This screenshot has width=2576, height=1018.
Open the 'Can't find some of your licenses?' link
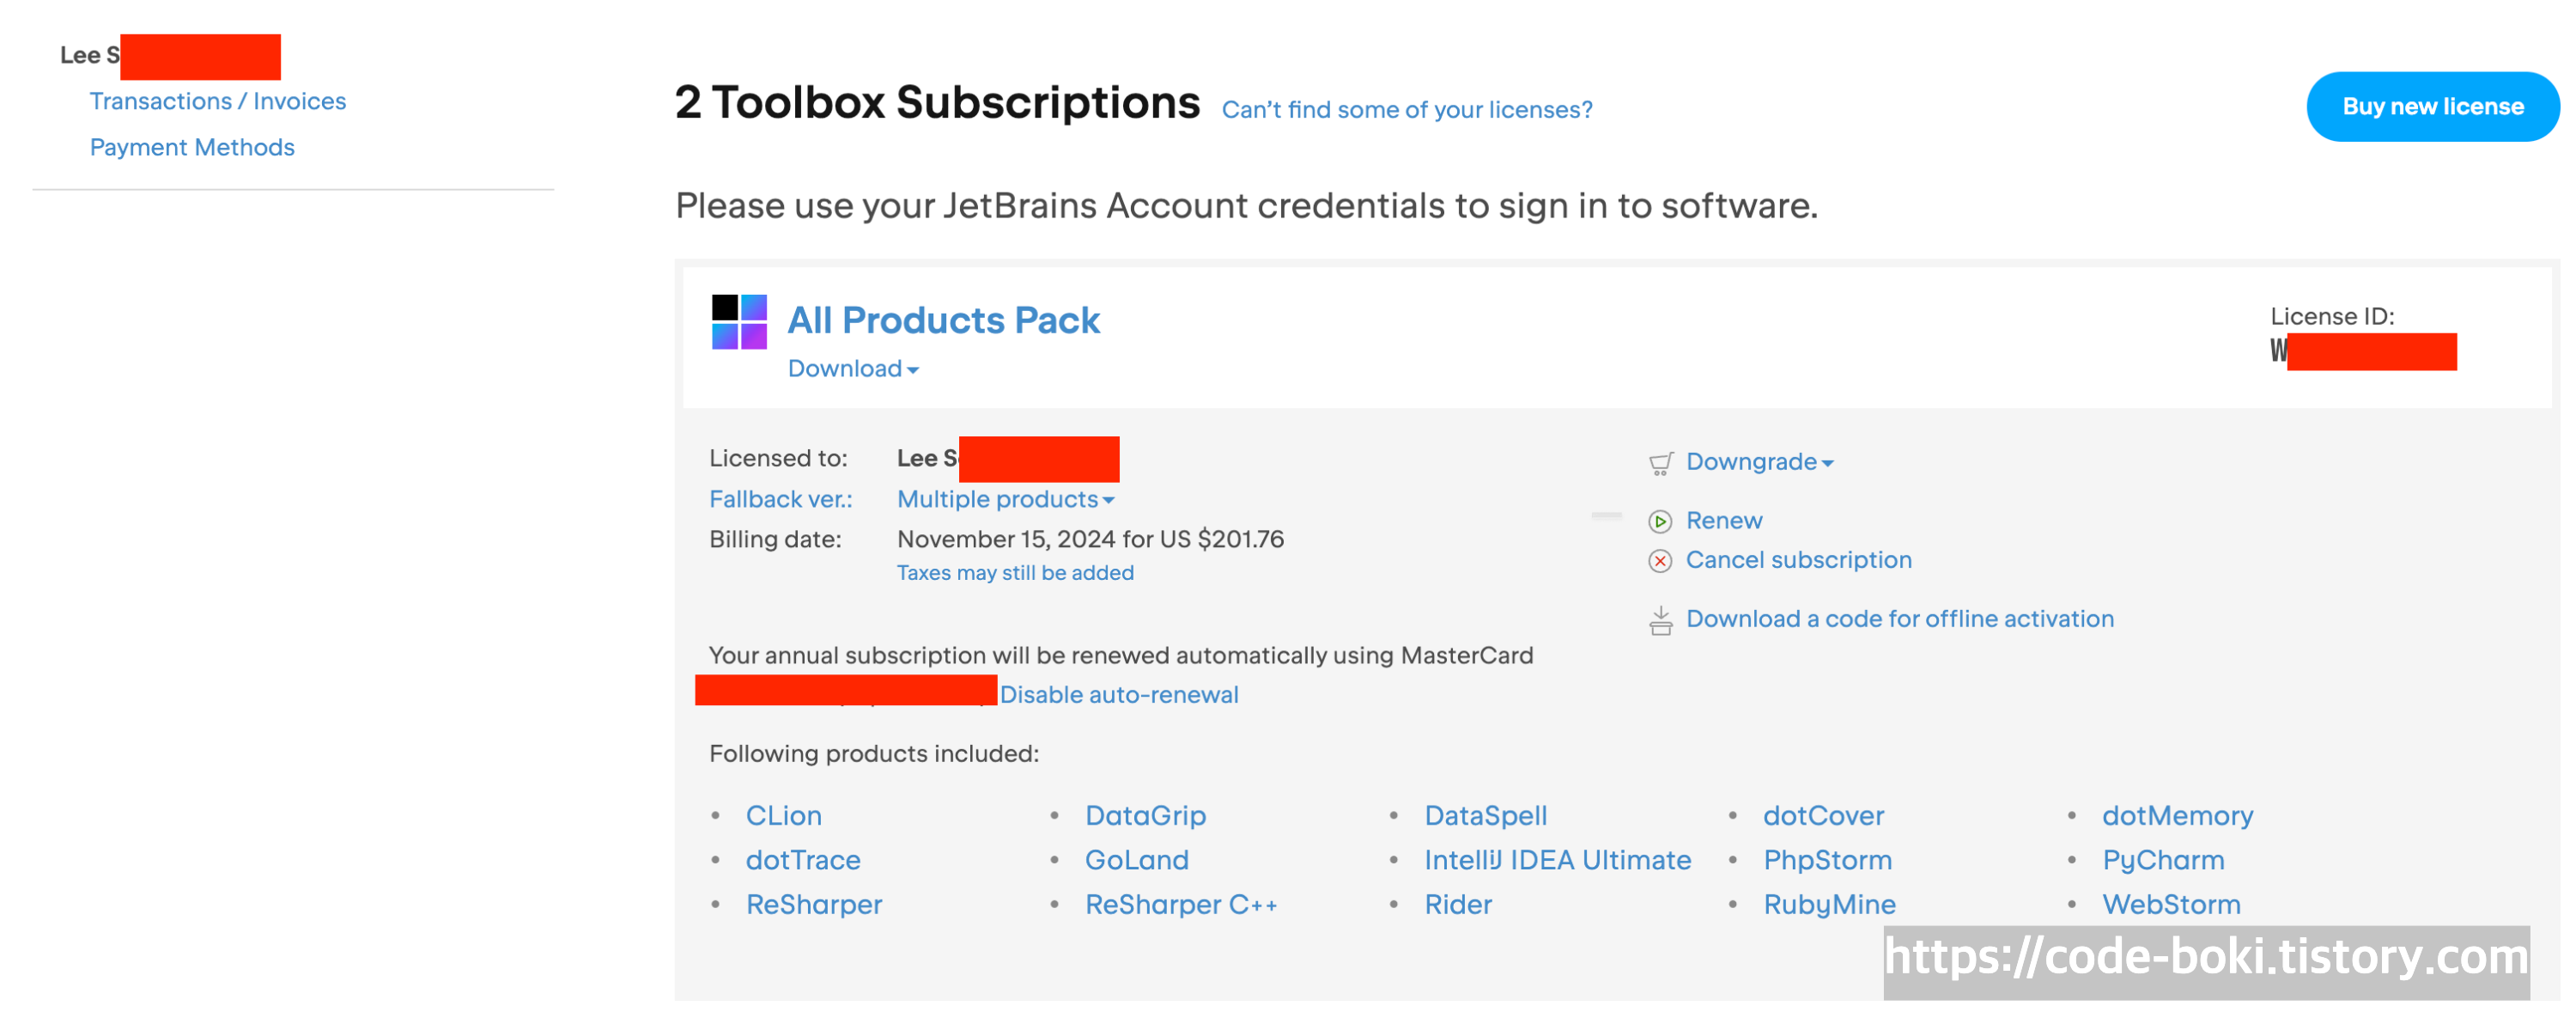click(x=1407, y=109)
